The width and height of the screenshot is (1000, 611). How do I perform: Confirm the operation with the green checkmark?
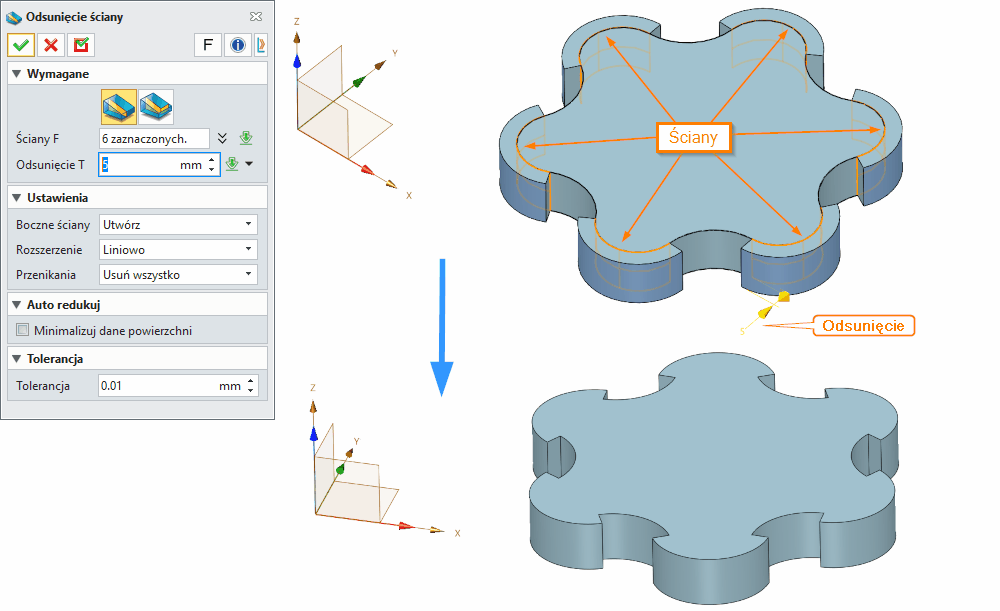(22, 45)
